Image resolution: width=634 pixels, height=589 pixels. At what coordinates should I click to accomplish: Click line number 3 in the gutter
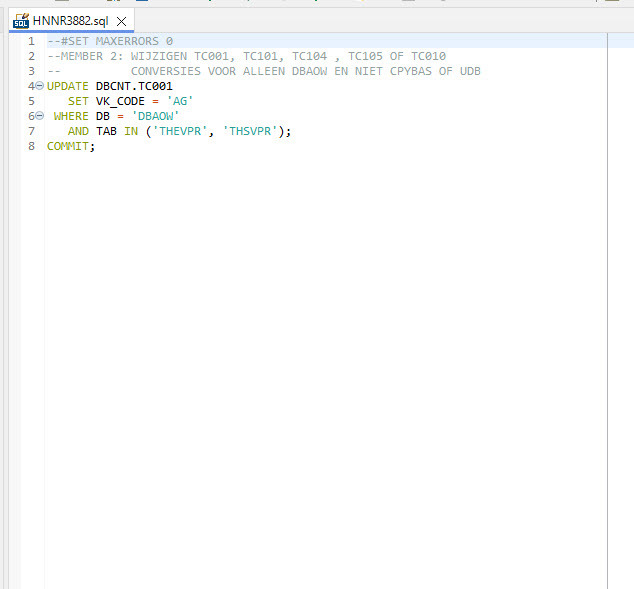[31, 71]
